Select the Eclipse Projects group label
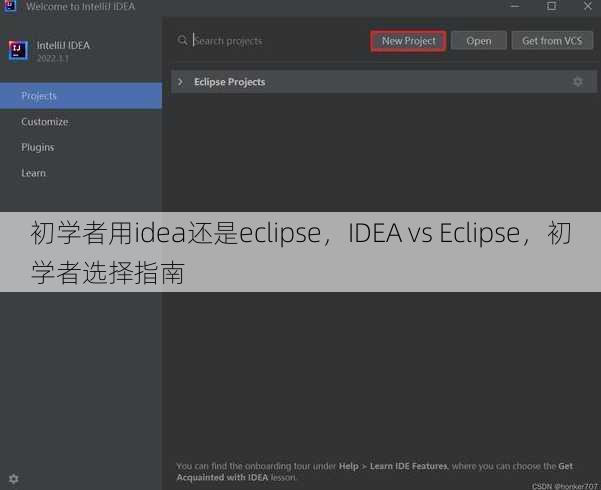Viewport: 601px width, 490px height. [230, 82]
